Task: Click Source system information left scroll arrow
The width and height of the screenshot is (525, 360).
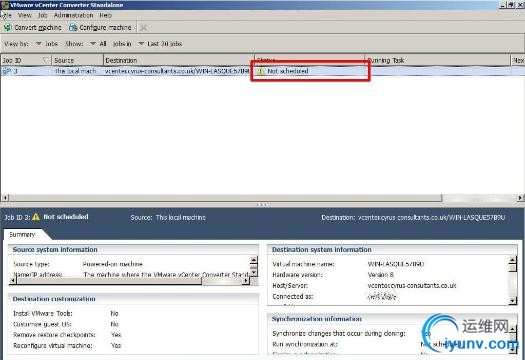Action: click(x=13, y=281)
